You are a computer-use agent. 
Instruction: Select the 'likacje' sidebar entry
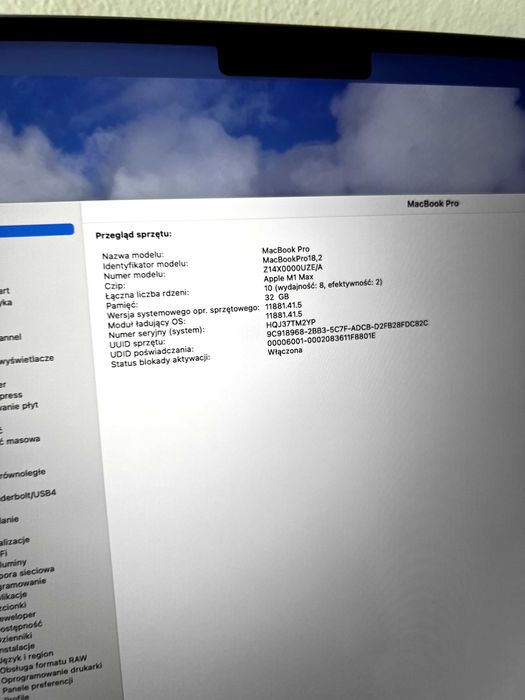tap(14, 595)
